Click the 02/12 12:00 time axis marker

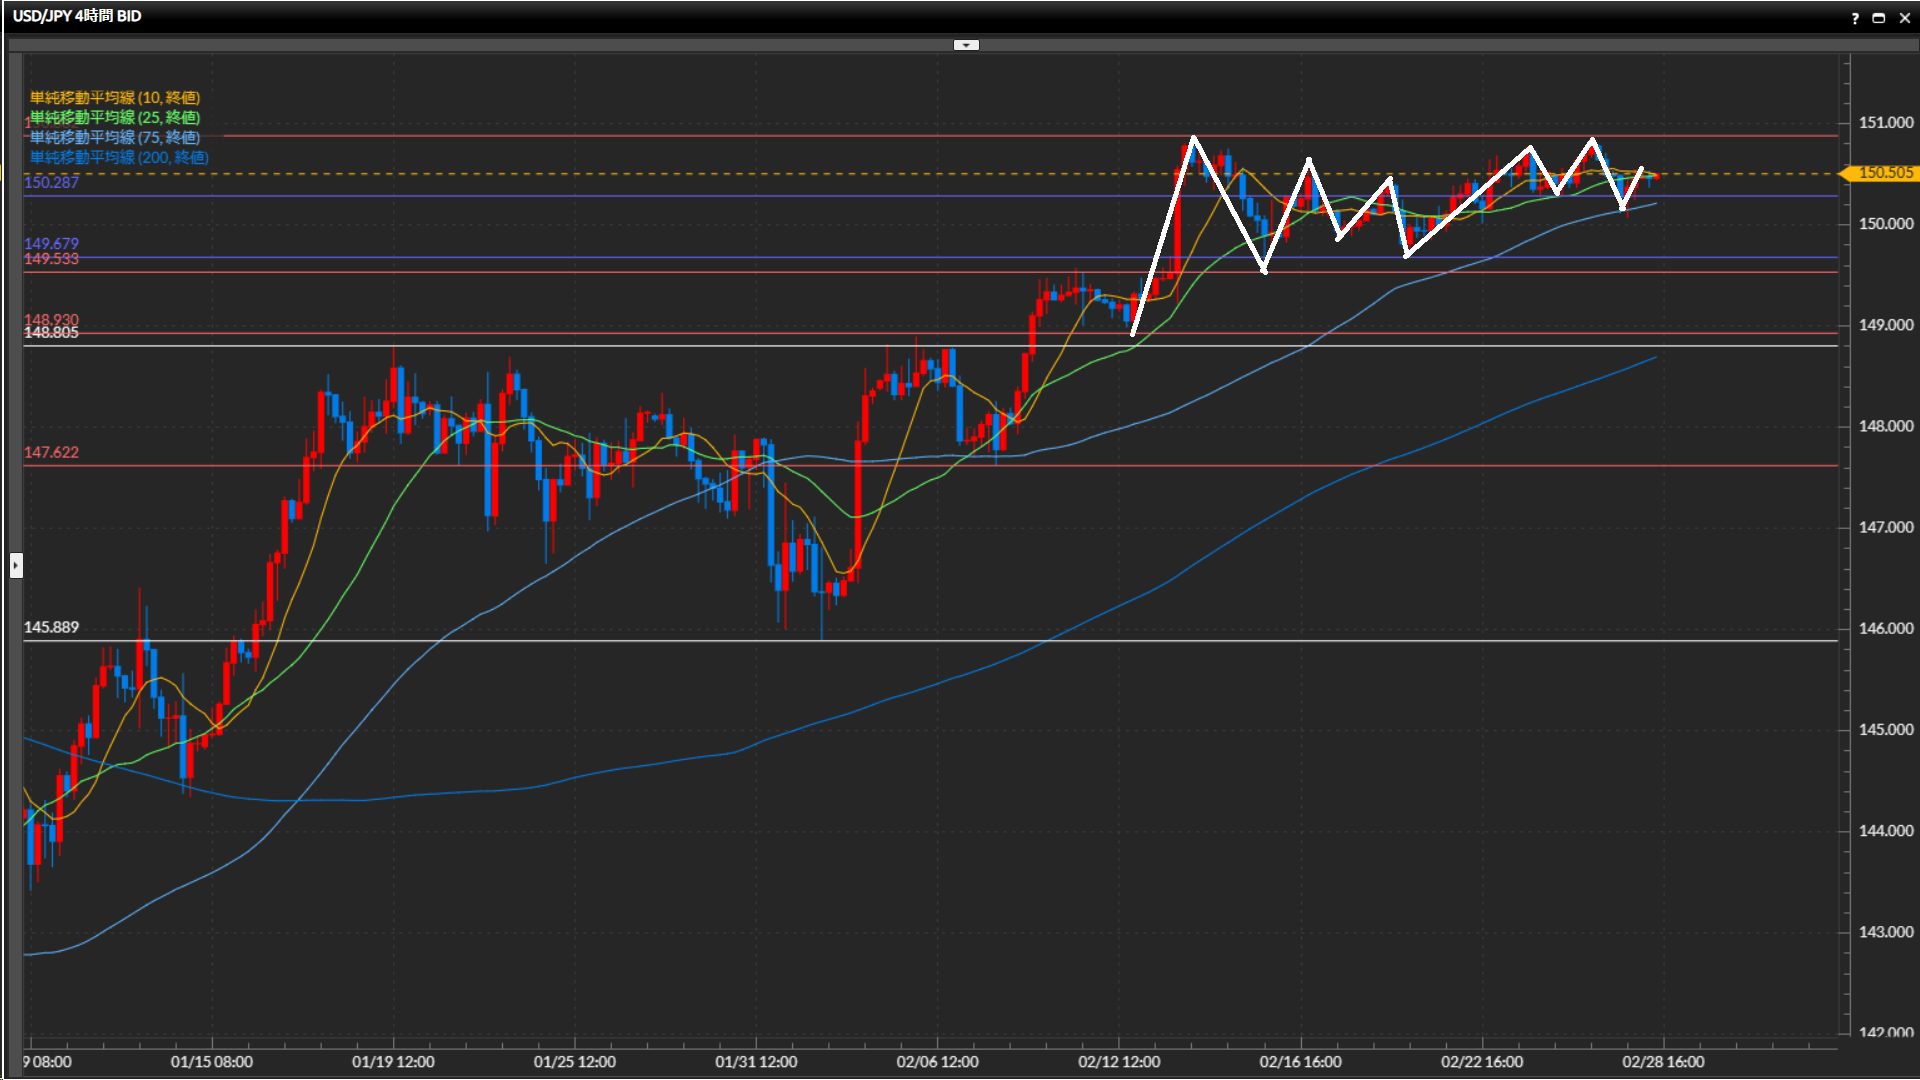tap(1119, 1061)
